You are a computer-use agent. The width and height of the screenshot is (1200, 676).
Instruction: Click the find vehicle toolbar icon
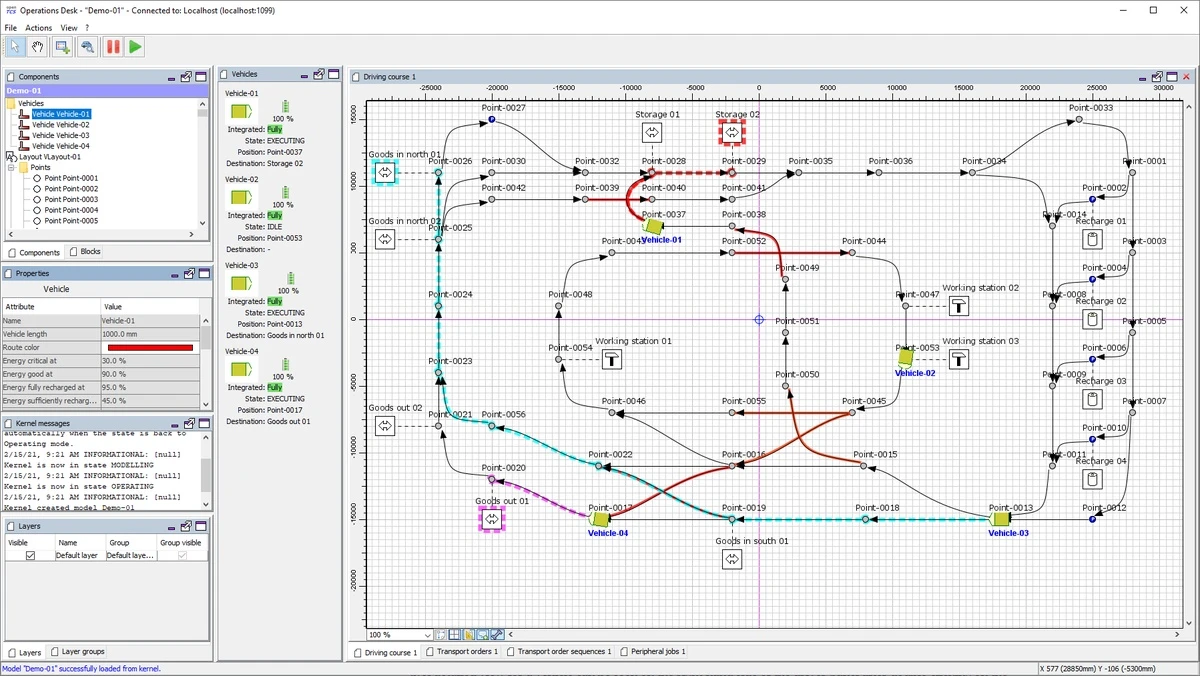click(87, 46)
